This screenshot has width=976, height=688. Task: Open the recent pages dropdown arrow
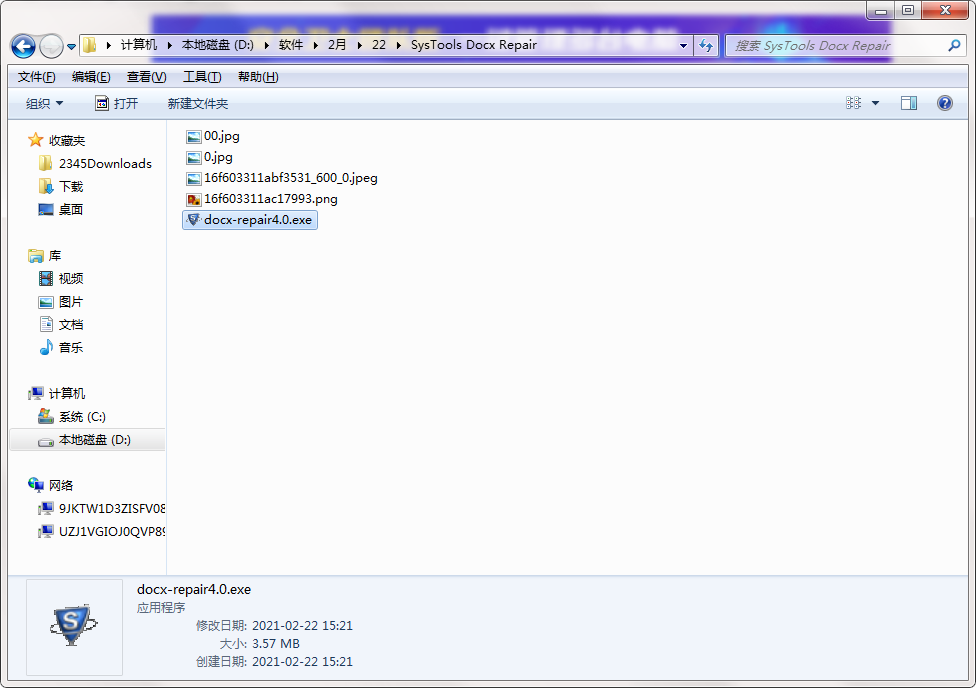(x=72, y=46)
